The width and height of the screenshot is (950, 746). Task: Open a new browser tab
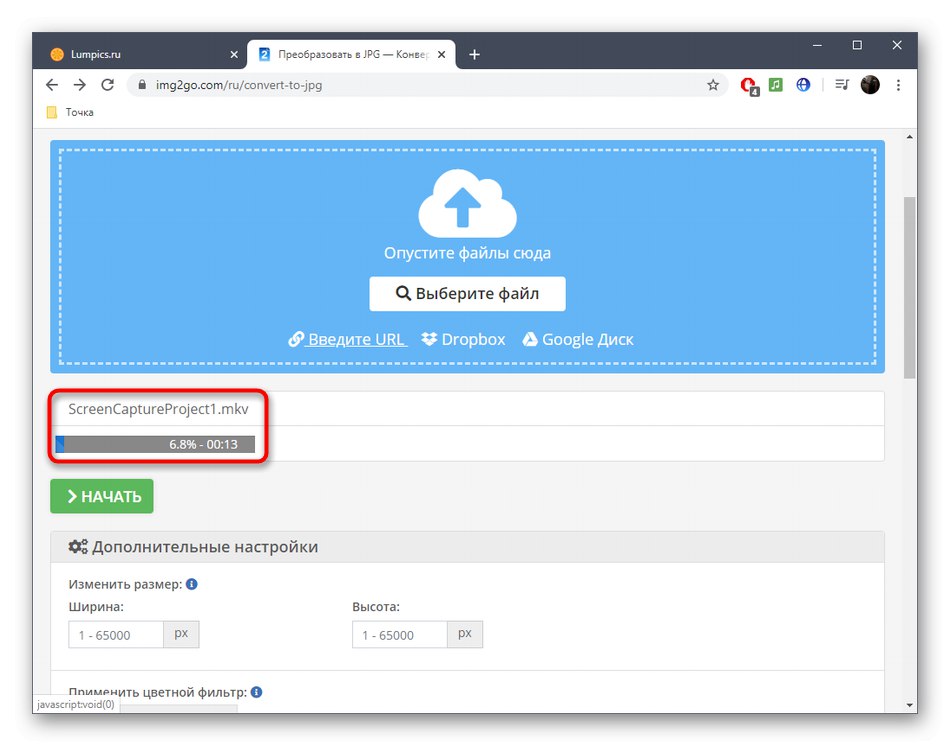(x=474, y=55)
